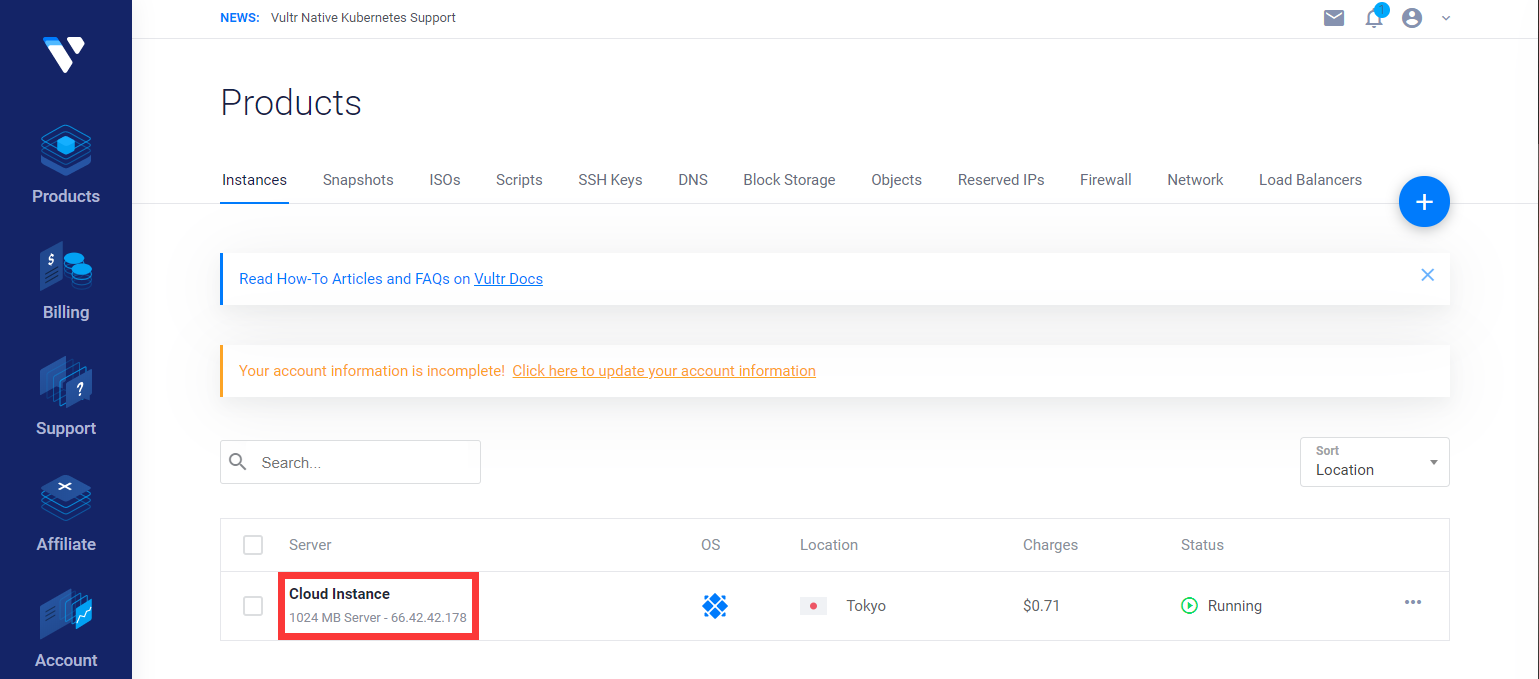Click the blue plus deploy button
The image size is (1539, 679).
(x=1424, y=202)
